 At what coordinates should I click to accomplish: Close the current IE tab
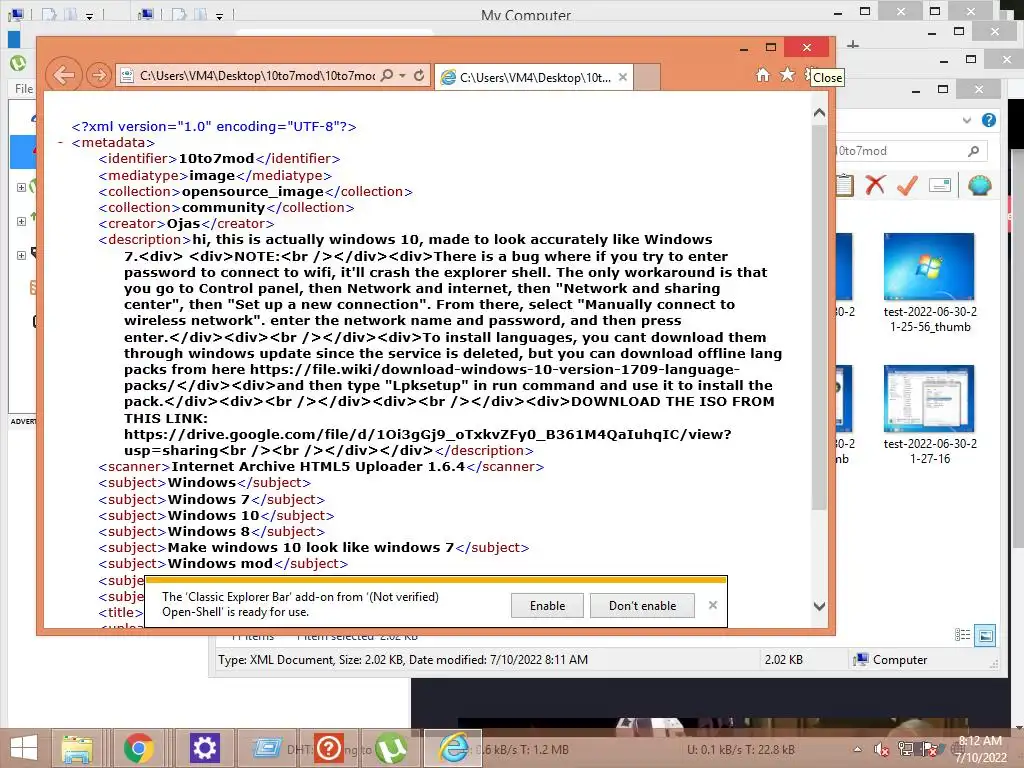tap(623, 77)
